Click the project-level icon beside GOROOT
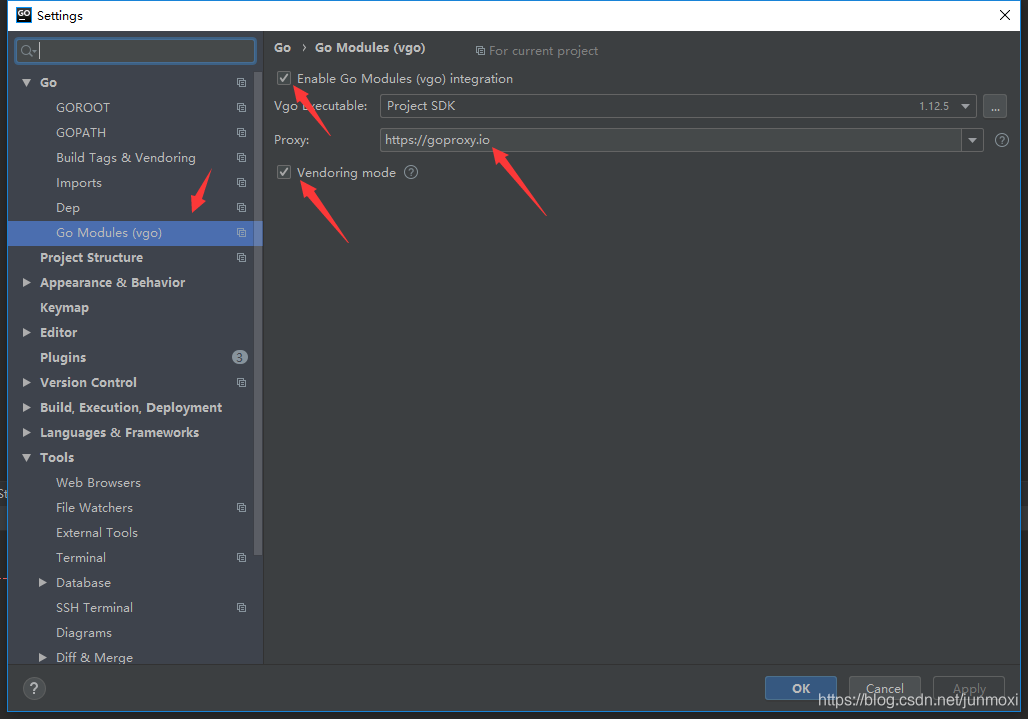Viewport: 1028px width, 719px height. 241,107
